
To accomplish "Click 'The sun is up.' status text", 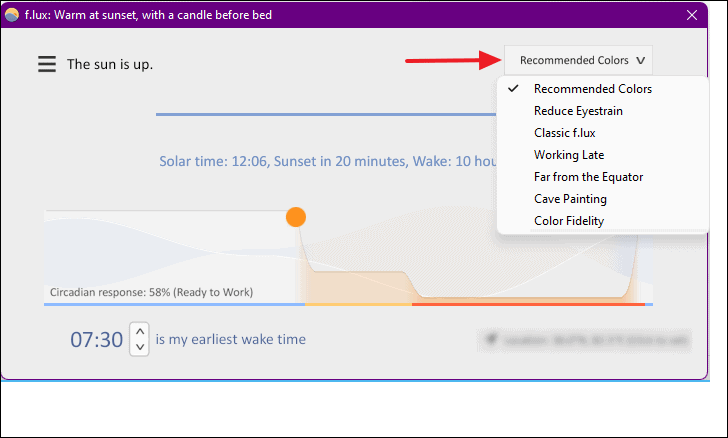I will tap(110, 64).
